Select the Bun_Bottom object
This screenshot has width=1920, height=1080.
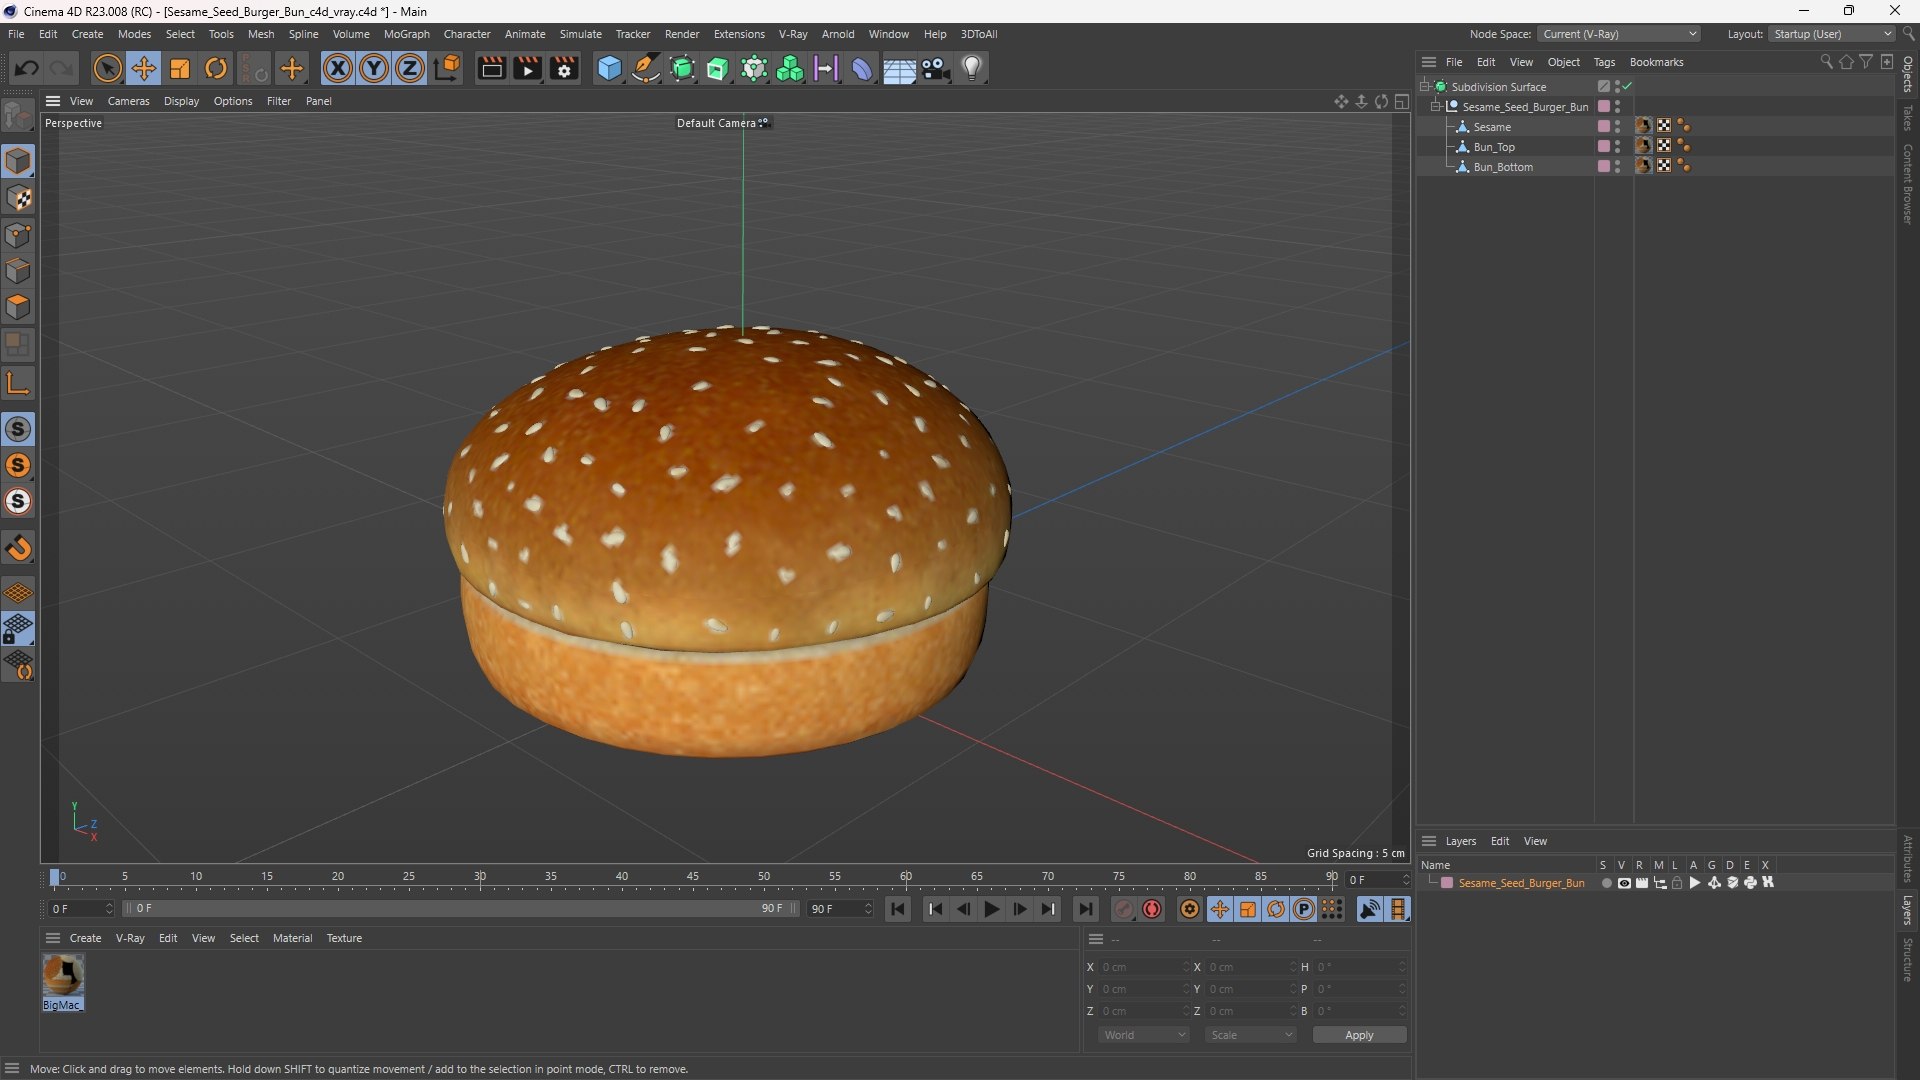click(1503, 167)
